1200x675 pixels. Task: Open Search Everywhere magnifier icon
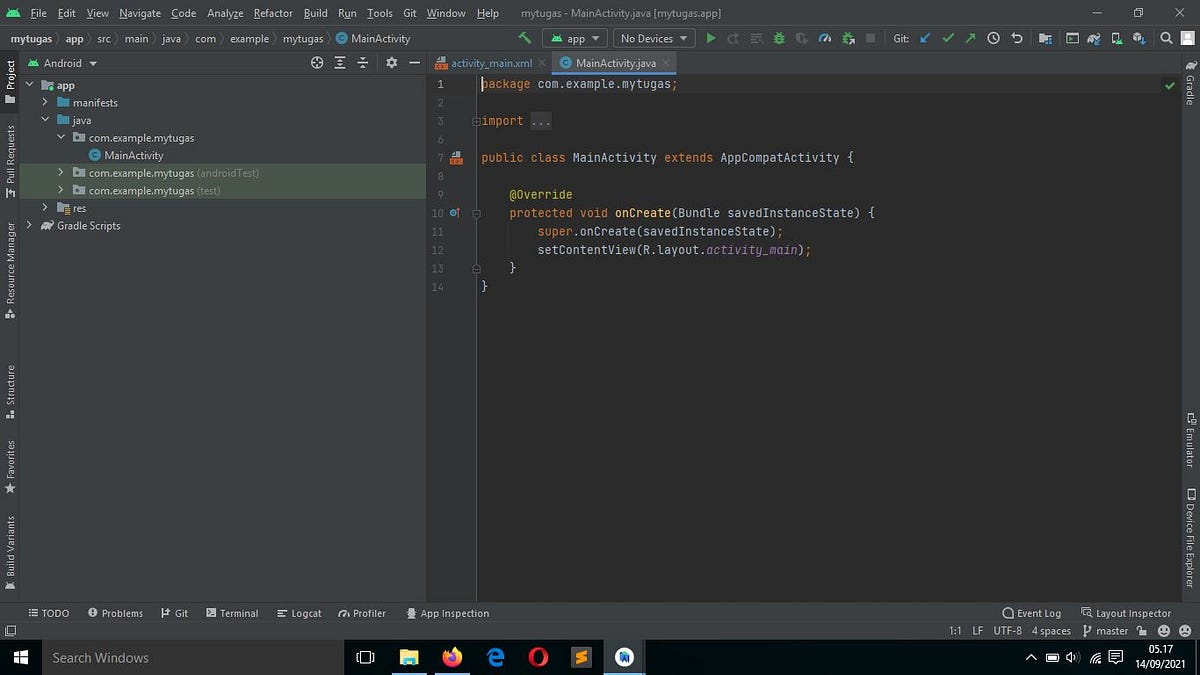(x=1166, y=38)
